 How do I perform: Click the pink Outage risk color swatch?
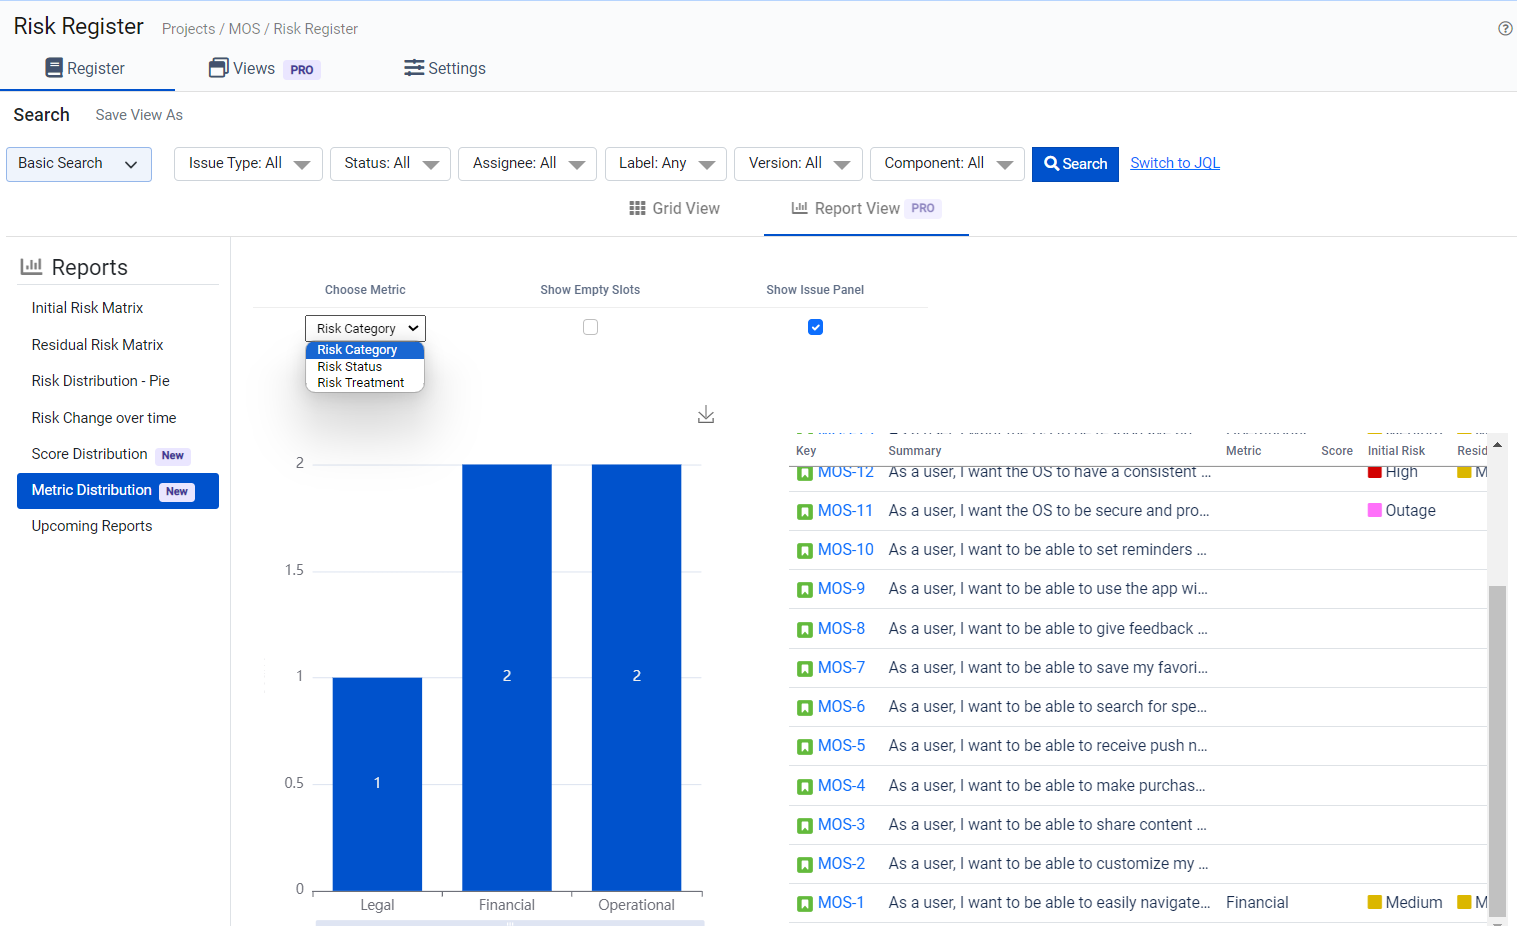coord(1374,511)
